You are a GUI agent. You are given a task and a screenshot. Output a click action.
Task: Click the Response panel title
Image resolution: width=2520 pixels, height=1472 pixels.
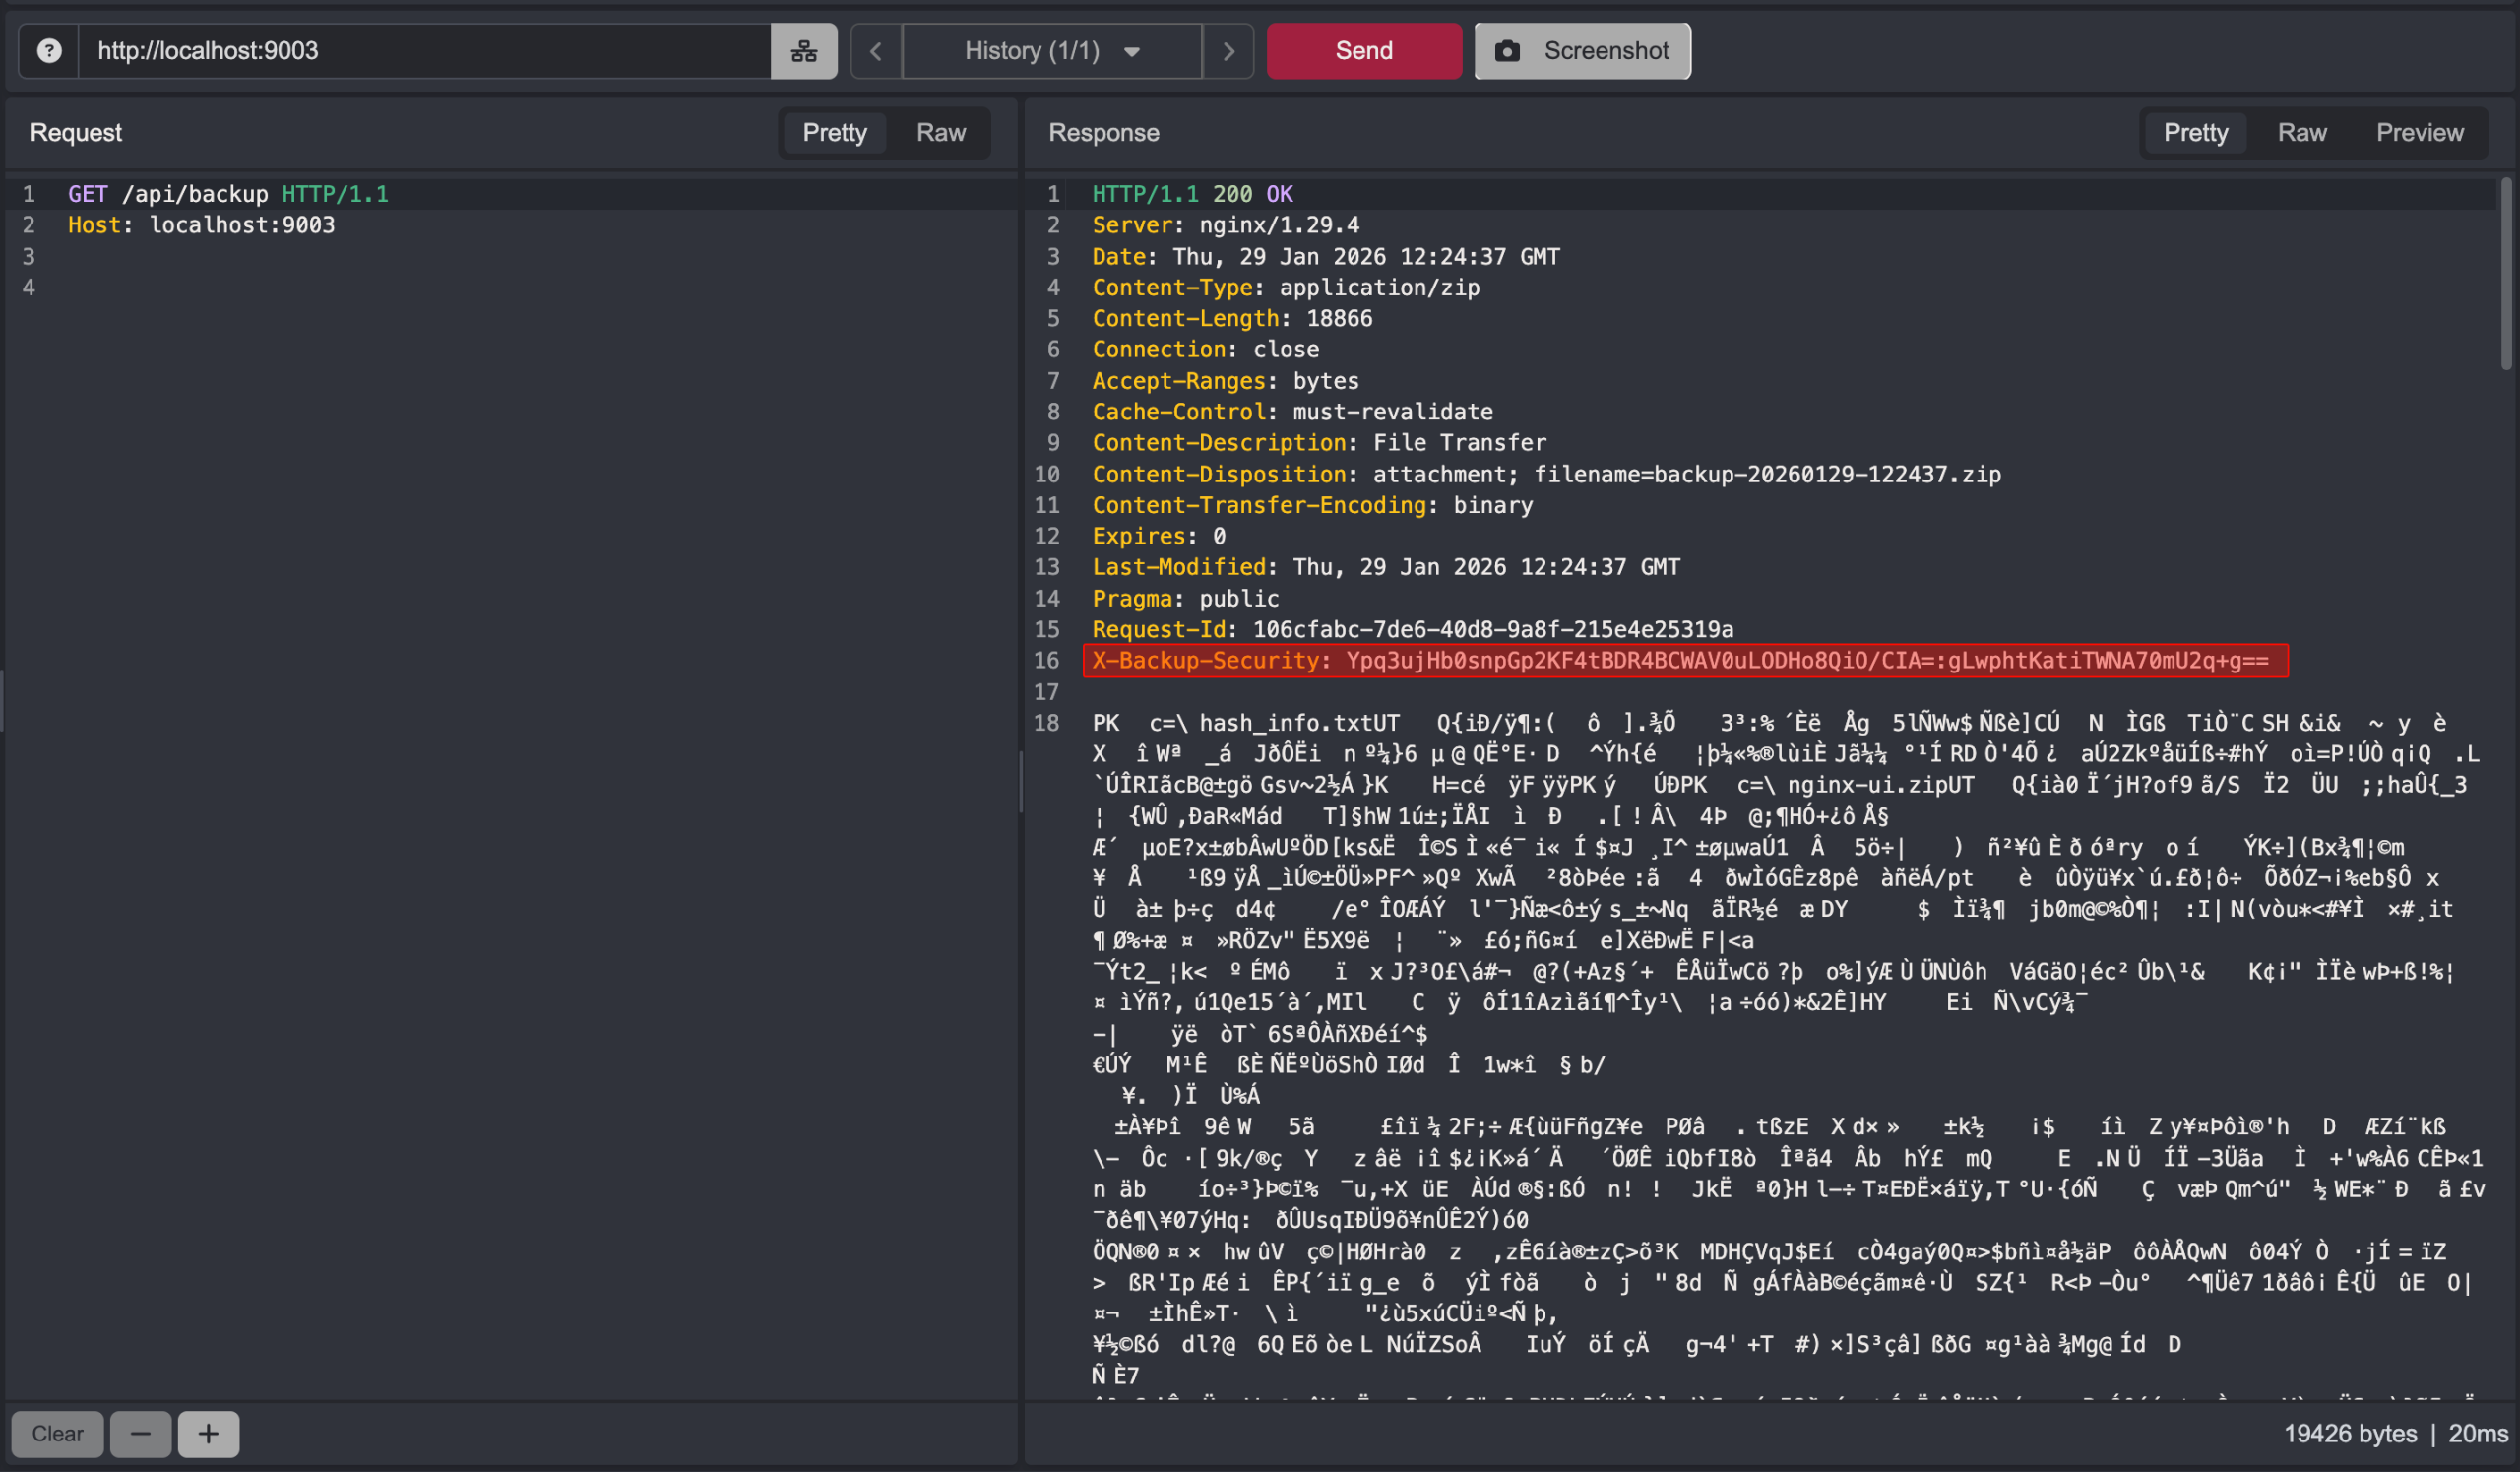1103,133
